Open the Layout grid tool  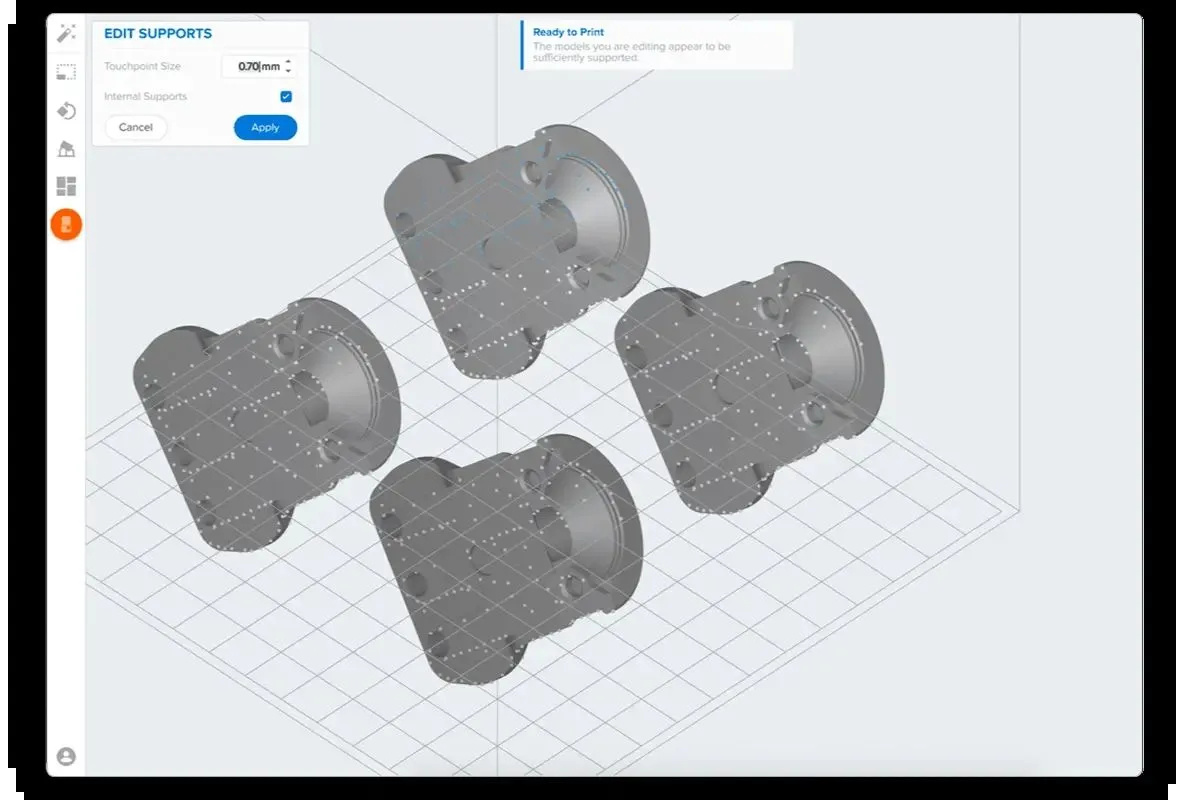(x=66, y=186)
